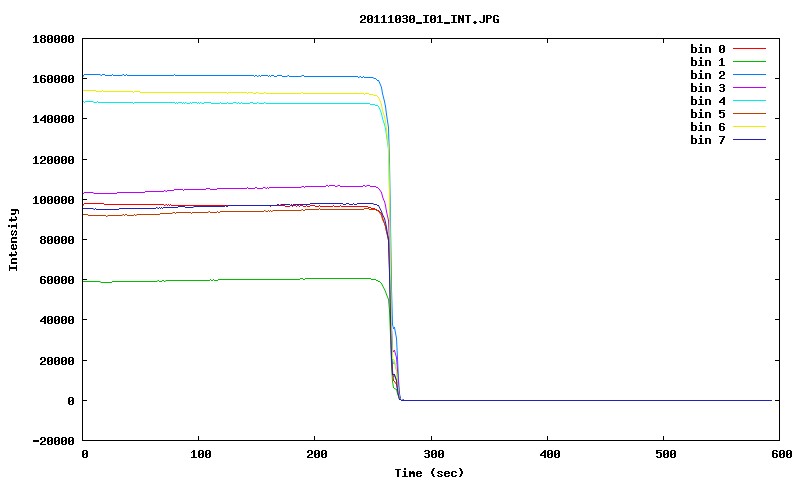Click the 'bin 1' legend label
Image resolution: width=800 pixels, height=480 pixels.
click(x=708, y=62)
